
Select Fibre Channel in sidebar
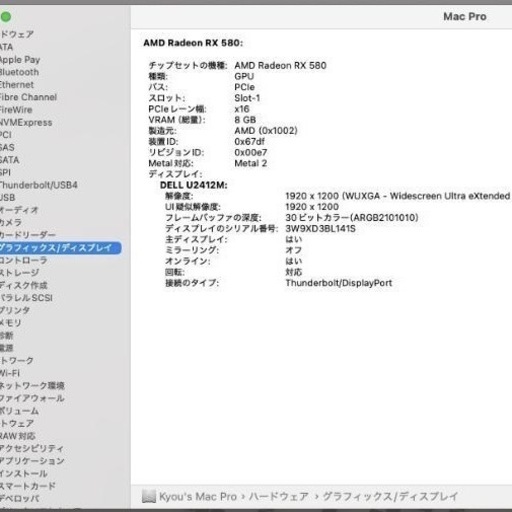point(28,97)
